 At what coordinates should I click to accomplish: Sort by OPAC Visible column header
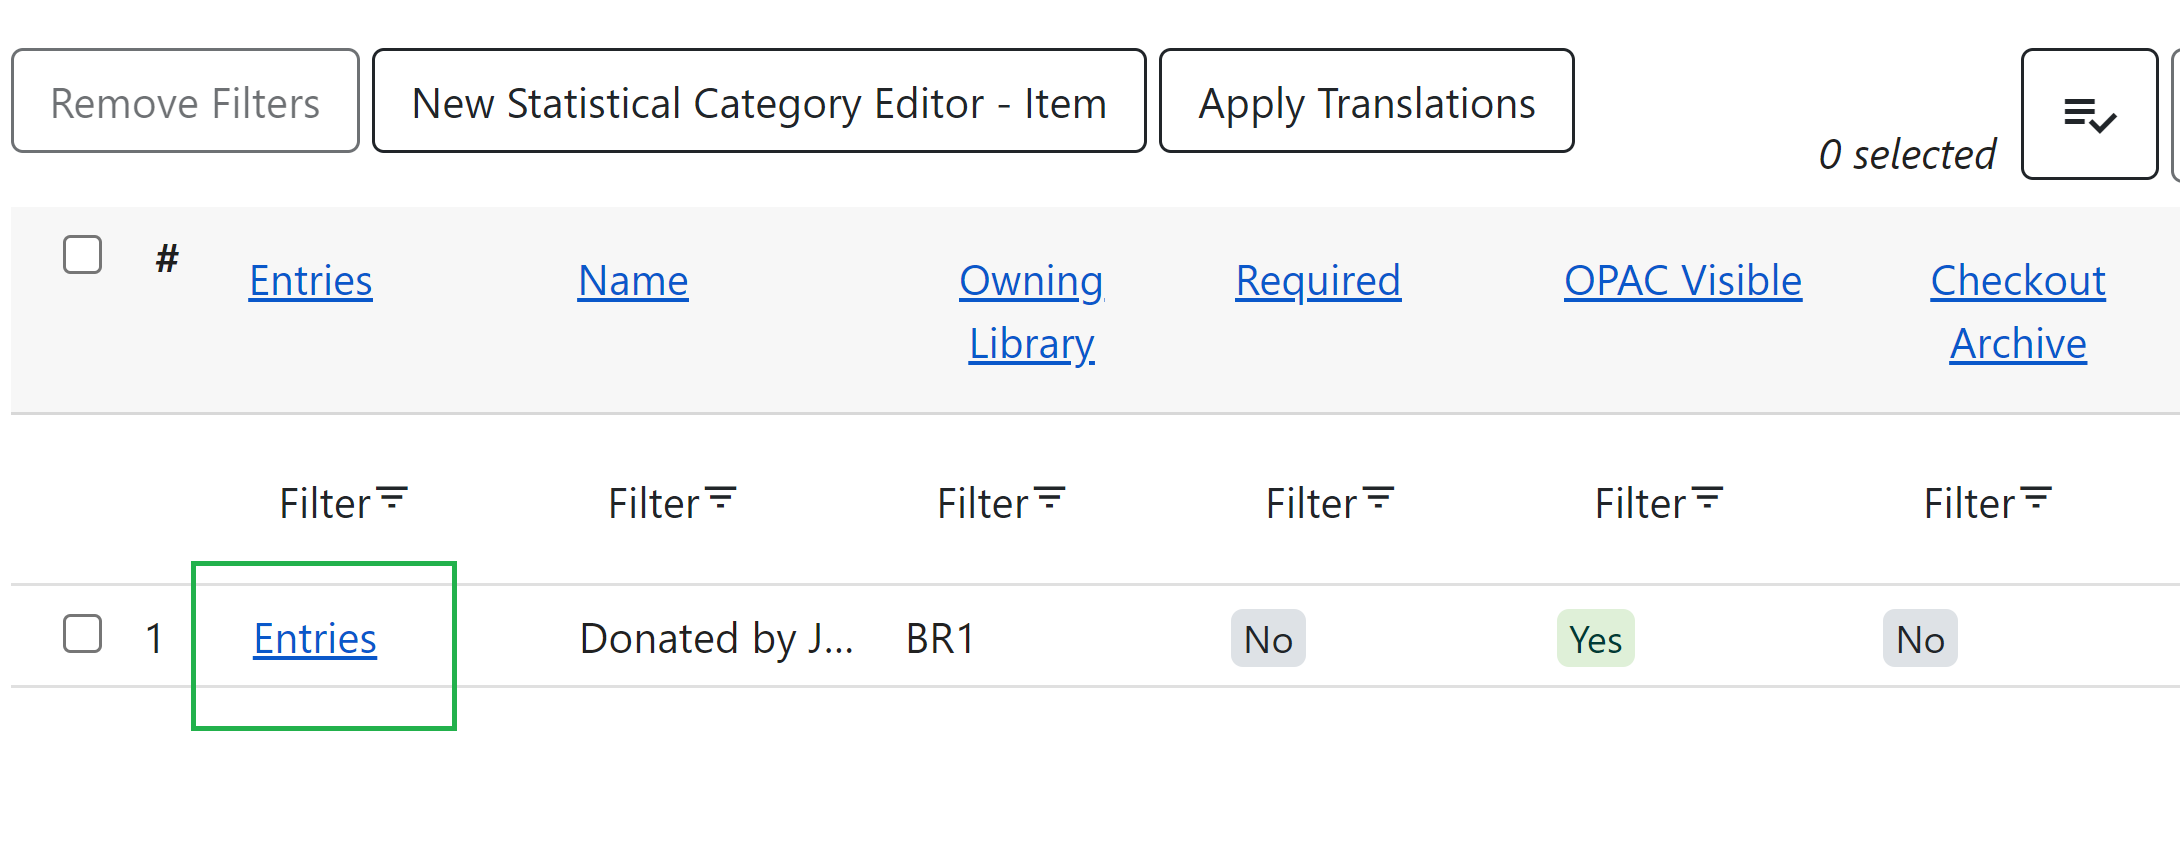1682,281
